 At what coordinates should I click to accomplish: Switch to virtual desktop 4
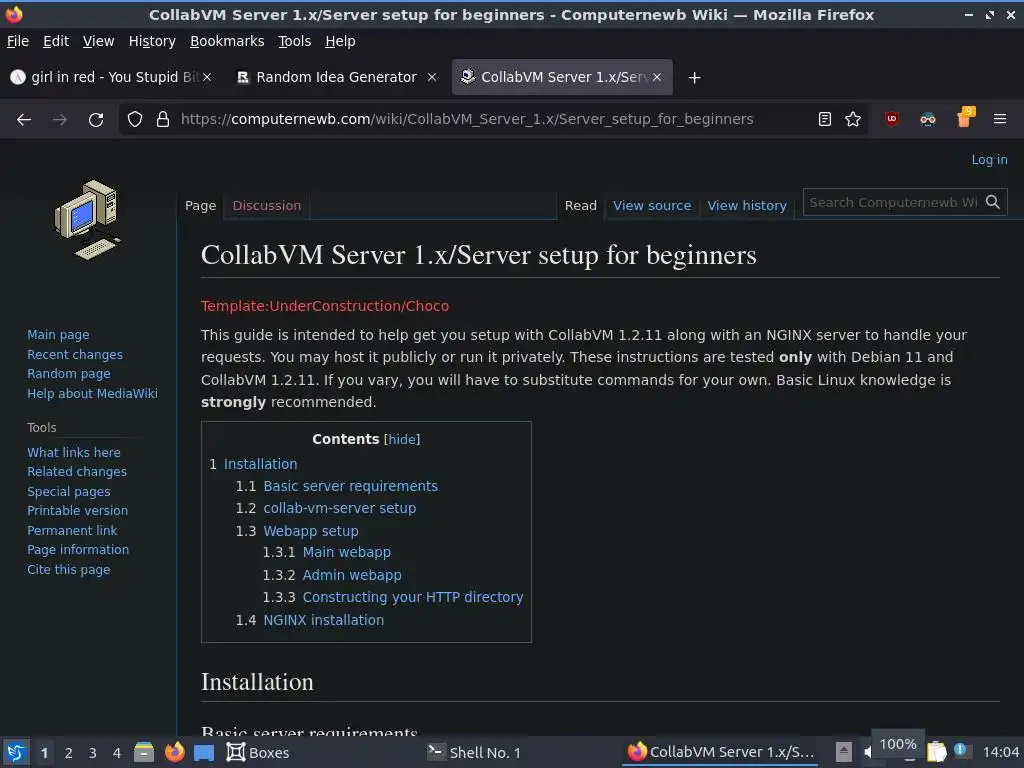pyautogui.click(x=117, y=753)
